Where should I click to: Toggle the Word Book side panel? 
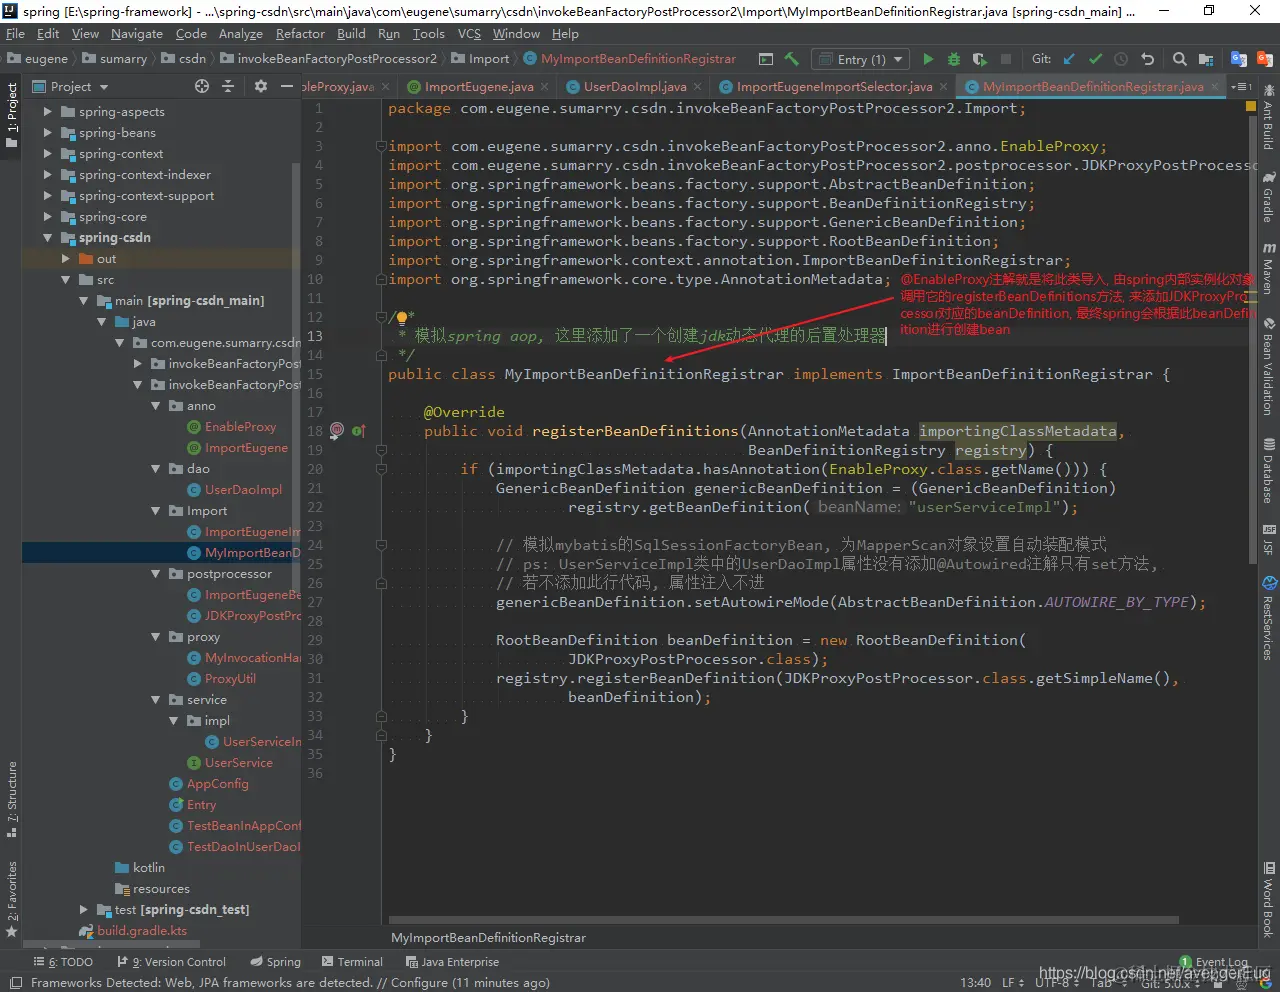click(x=1268, y=900)
